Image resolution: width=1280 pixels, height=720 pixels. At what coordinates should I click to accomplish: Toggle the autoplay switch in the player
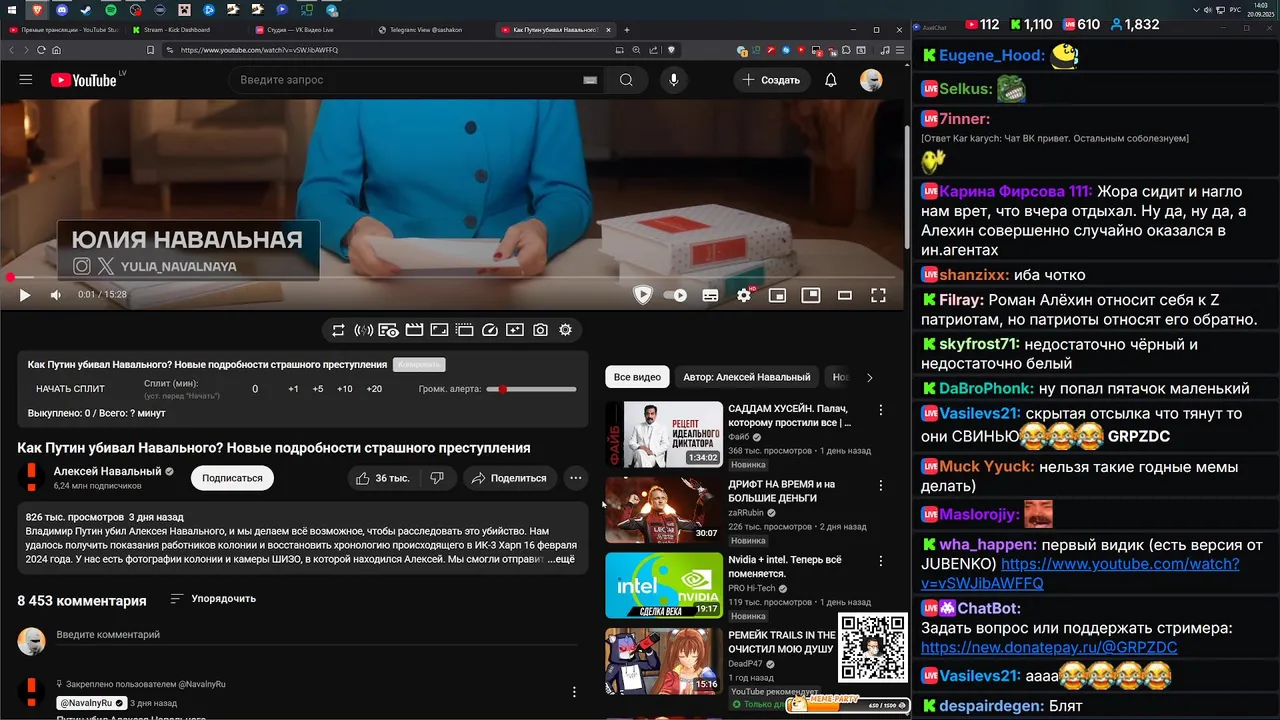pos(676,295)
